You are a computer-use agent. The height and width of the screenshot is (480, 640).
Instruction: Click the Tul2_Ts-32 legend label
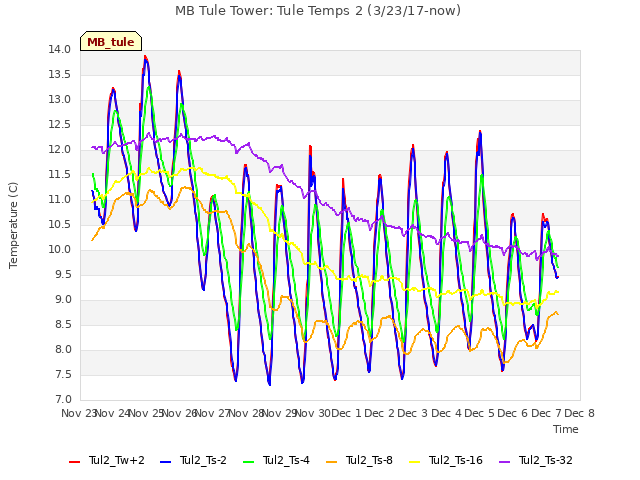(546, 460)
